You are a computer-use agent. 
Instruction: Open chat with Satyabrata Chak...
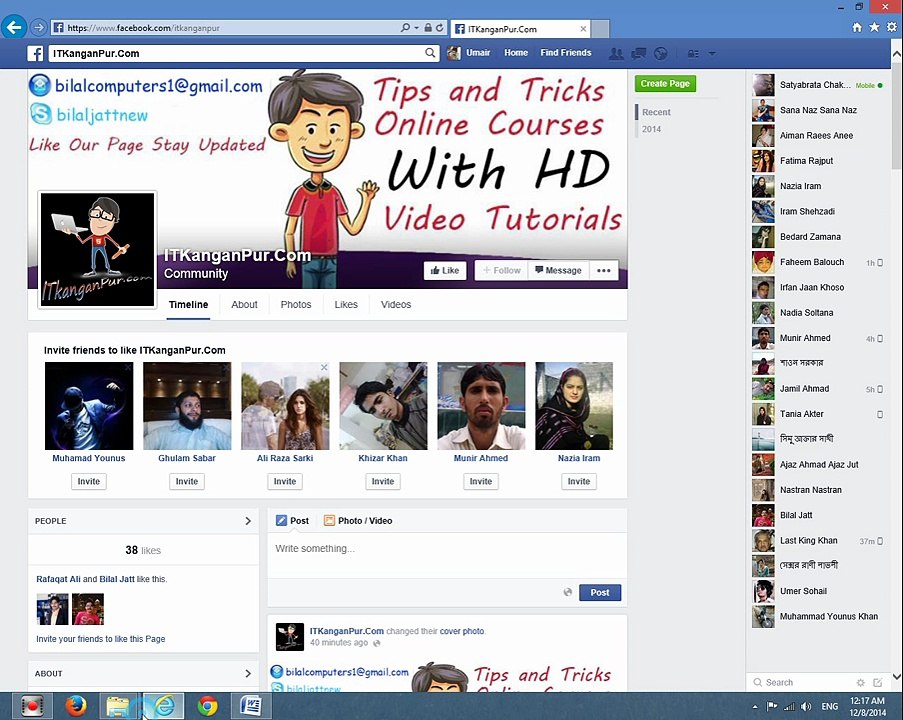[x=818, y=85]
